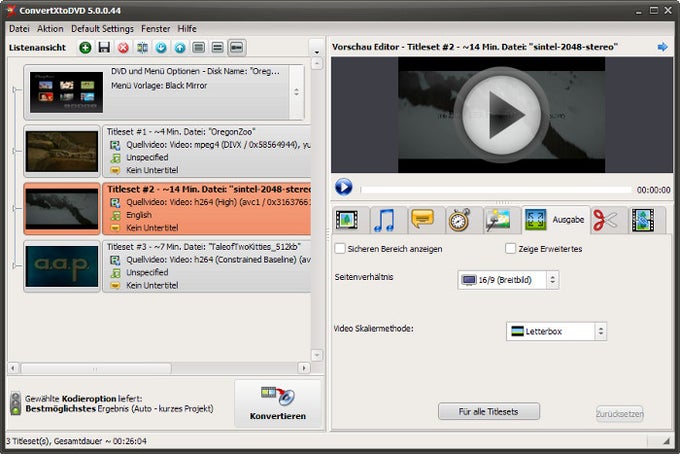The width and height of the screenshot is (680, 454).
Task: Open the video tab with filmstrip icon
Action: tap(347, 220)
